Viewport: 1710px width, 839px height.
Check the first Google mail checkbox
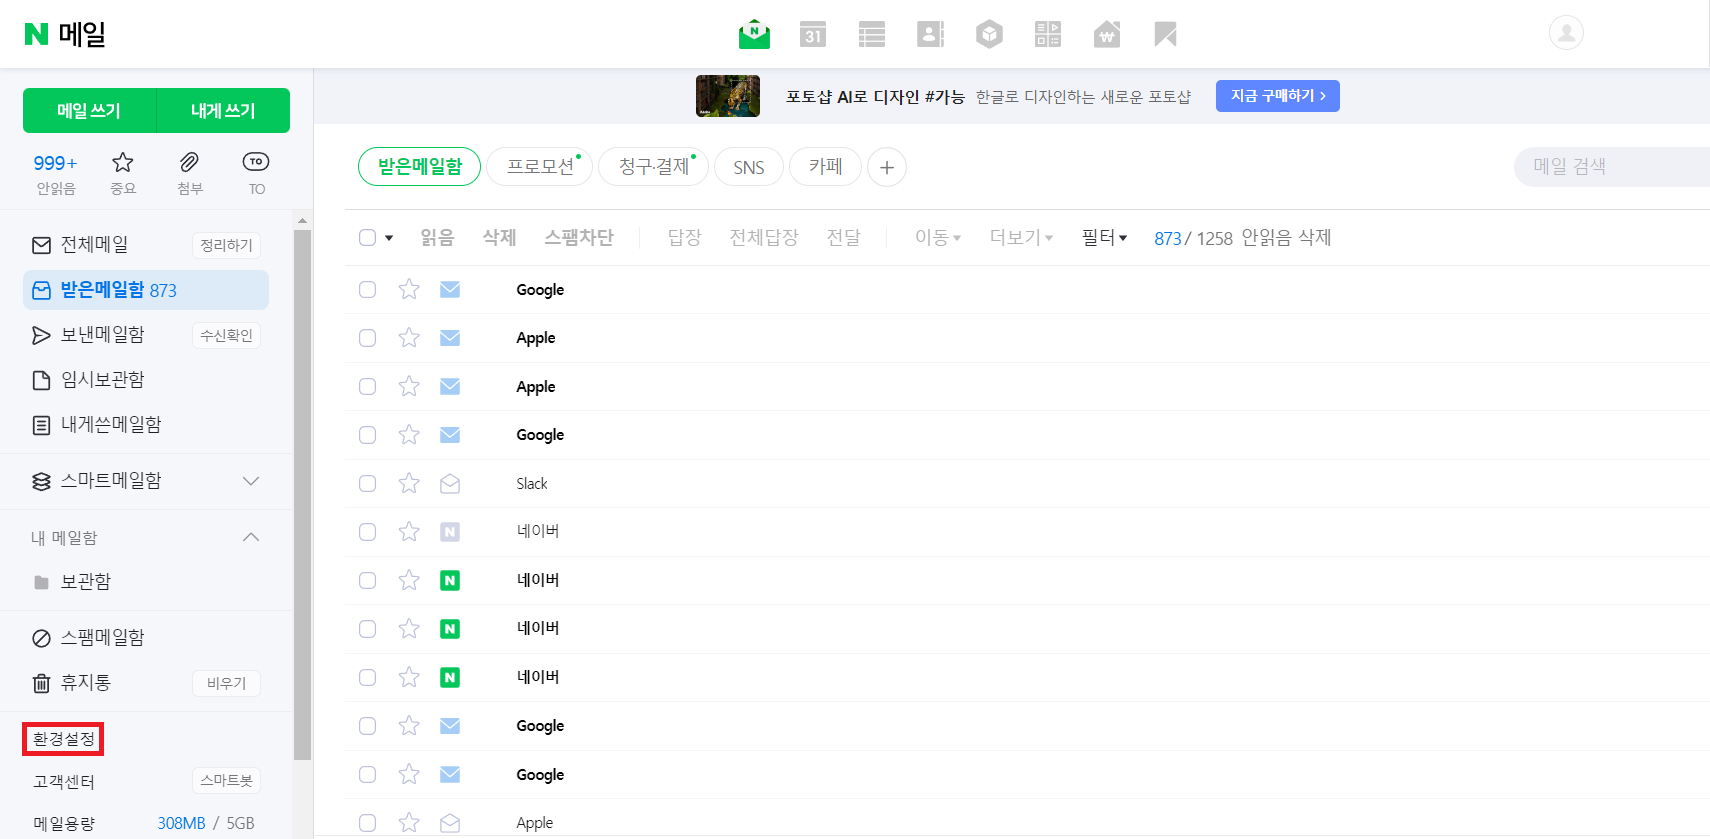coord(367,290)
